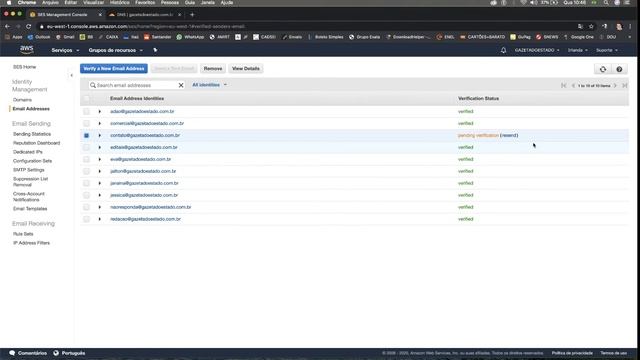Viewport: 640px width, 360px height.
Task: Open the Suporte dropdown menu
Action: [607, 50]
